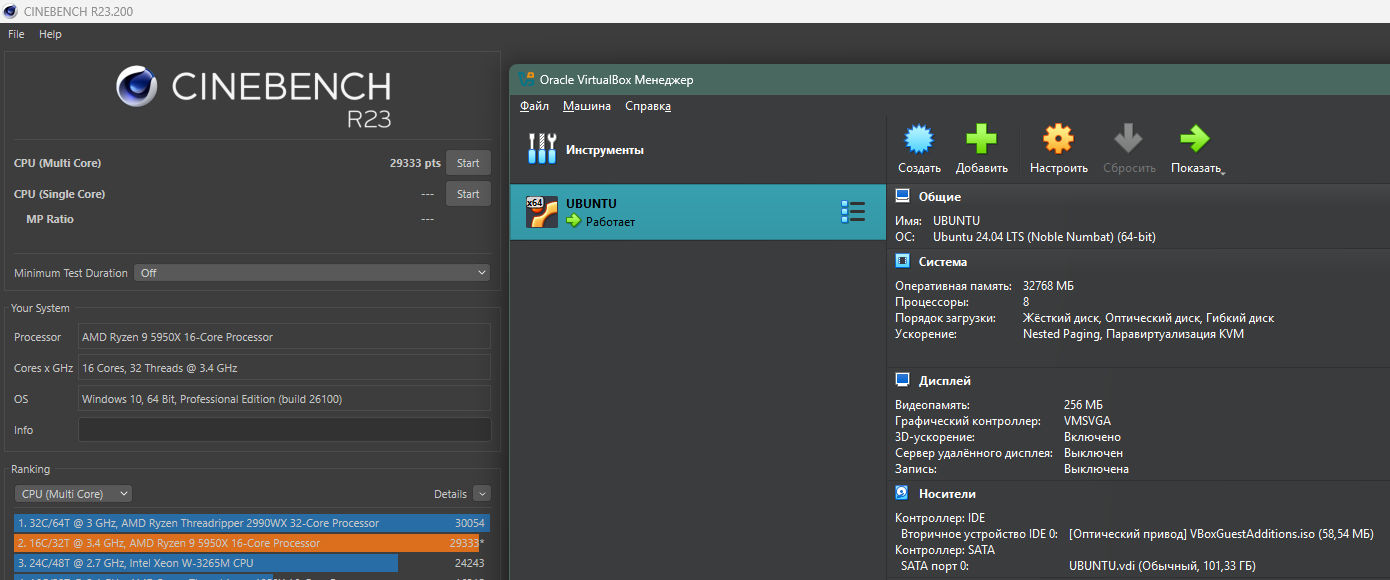Click the Порядок загрузки boot order value
Screen dimensions: 1390x580
coord(1148,318)
